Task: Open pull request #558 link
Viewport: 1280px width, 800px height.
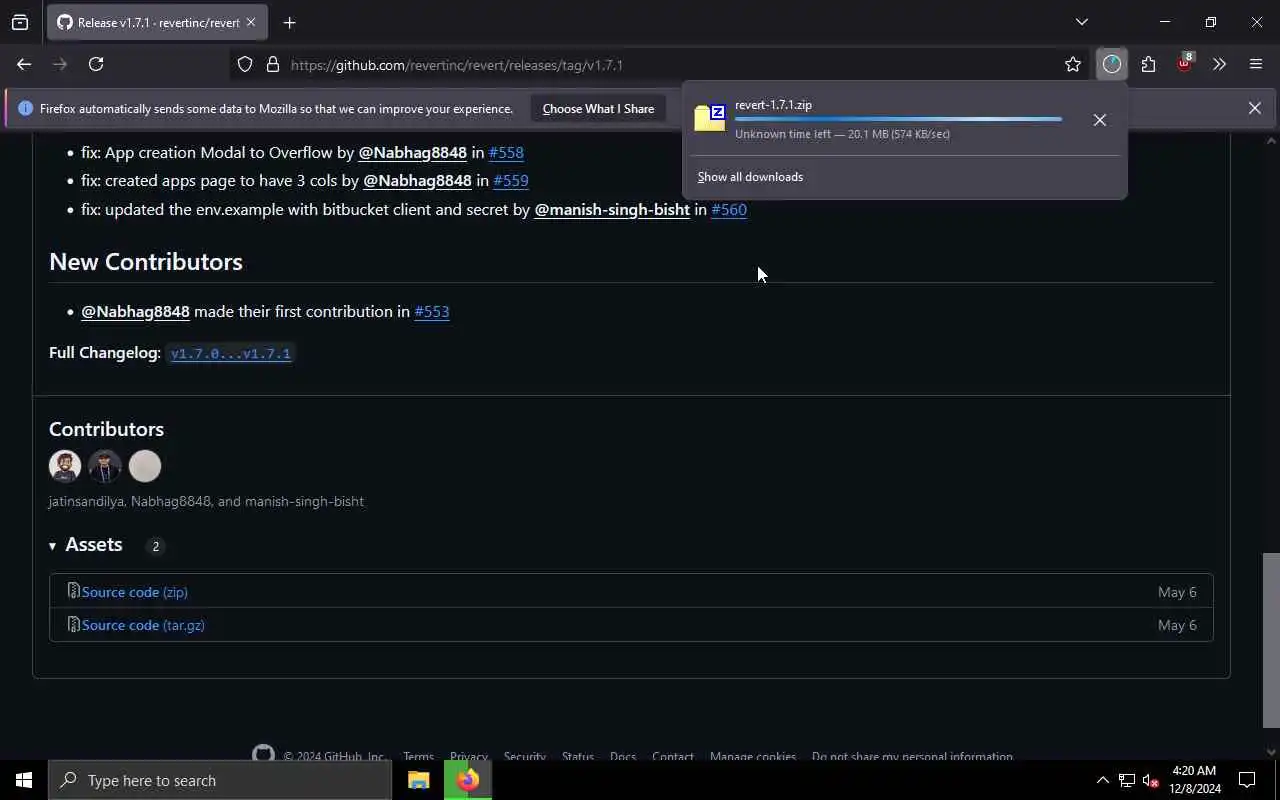Action: [x=506, y=152]
